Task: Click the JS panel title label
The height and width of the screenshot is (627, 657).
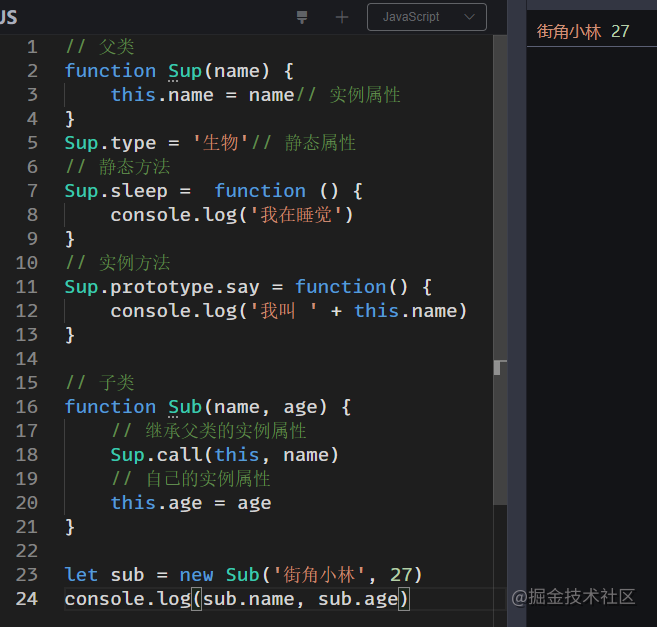Action: [x=8, y=17]
